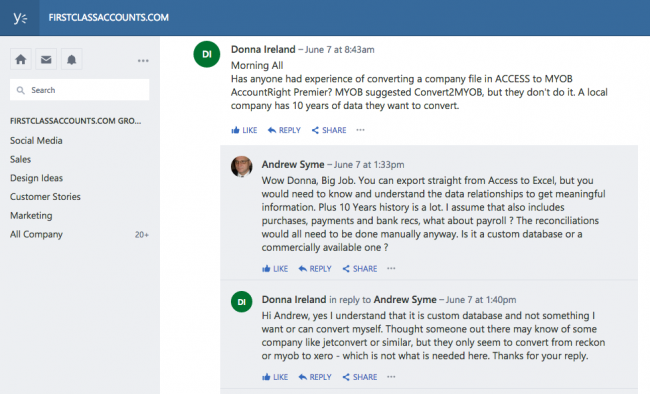Expand more options on Donna's original post
Image resolution: width=650 pixels, height=394 pixels.
[360, 130]
